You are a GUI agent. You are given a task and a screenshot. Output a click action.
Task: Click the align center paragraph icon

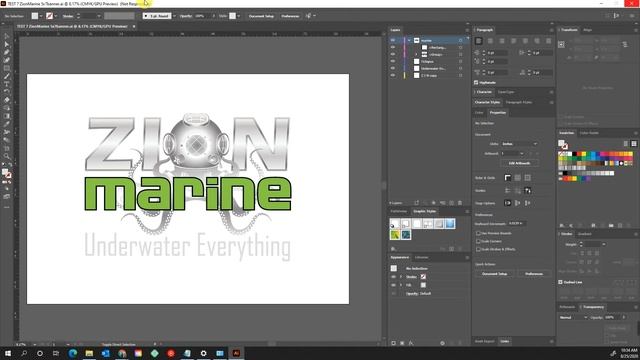(x=490, y=41)
